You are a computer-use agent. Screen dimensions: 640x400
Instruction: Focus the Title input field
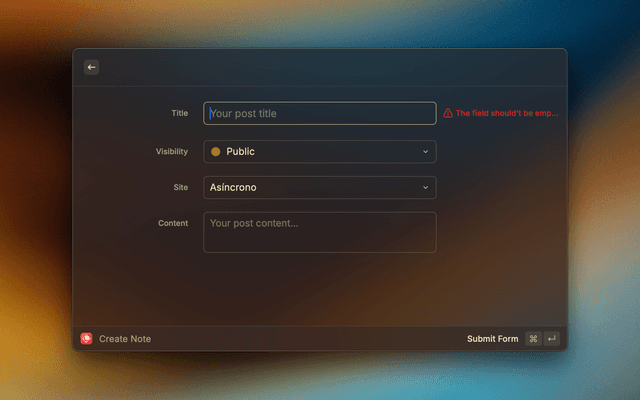pyautogui.click(x=319, y=113)
